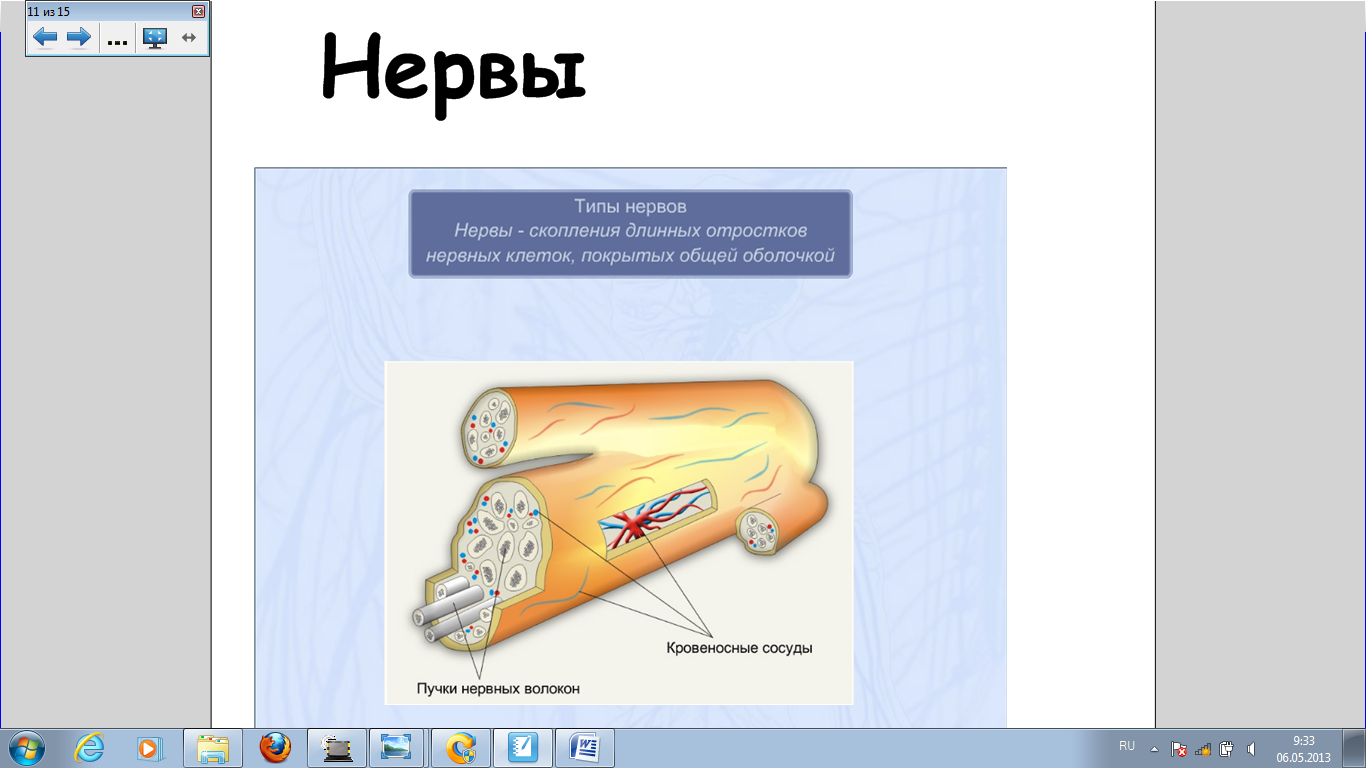Change the RU input language

pyautogui.click(x=1127, y=746)
